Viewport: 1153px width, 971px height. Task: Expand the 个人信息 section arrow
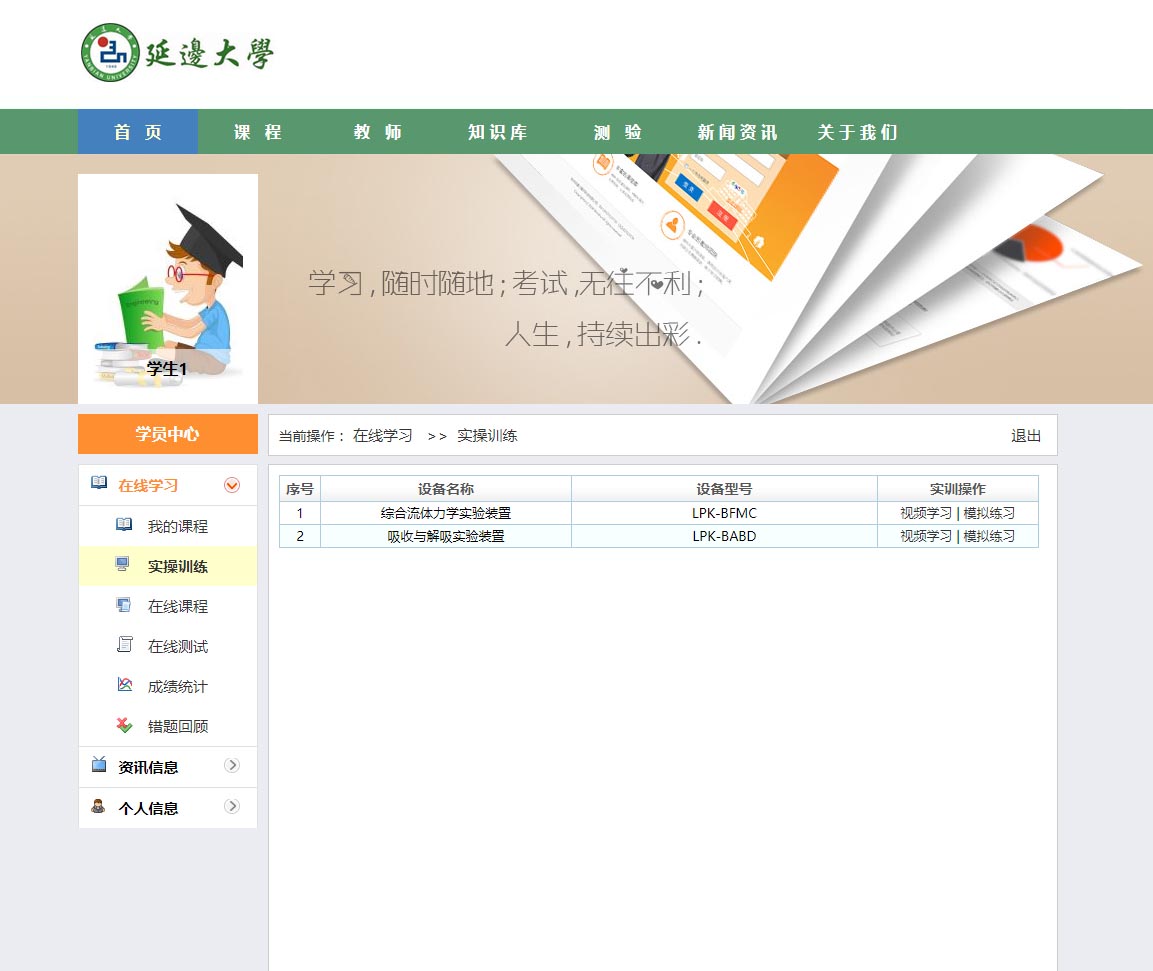(232, 806)
